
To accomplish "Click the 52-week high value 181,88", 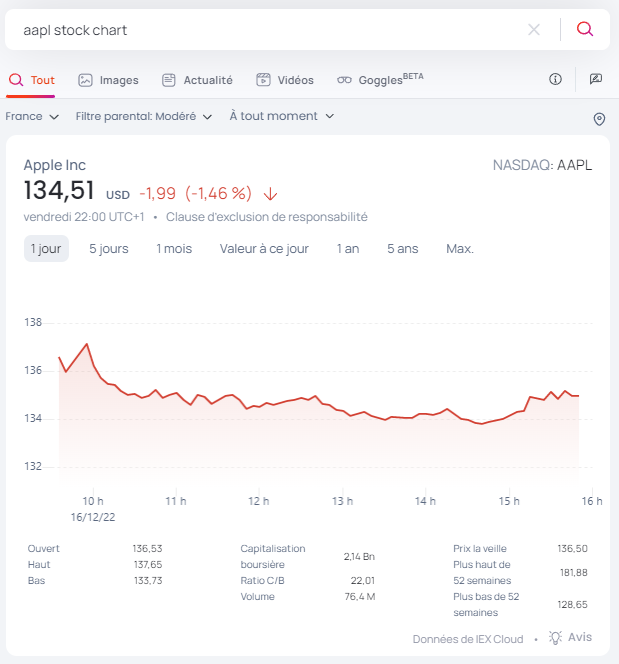I will point(574,573).
